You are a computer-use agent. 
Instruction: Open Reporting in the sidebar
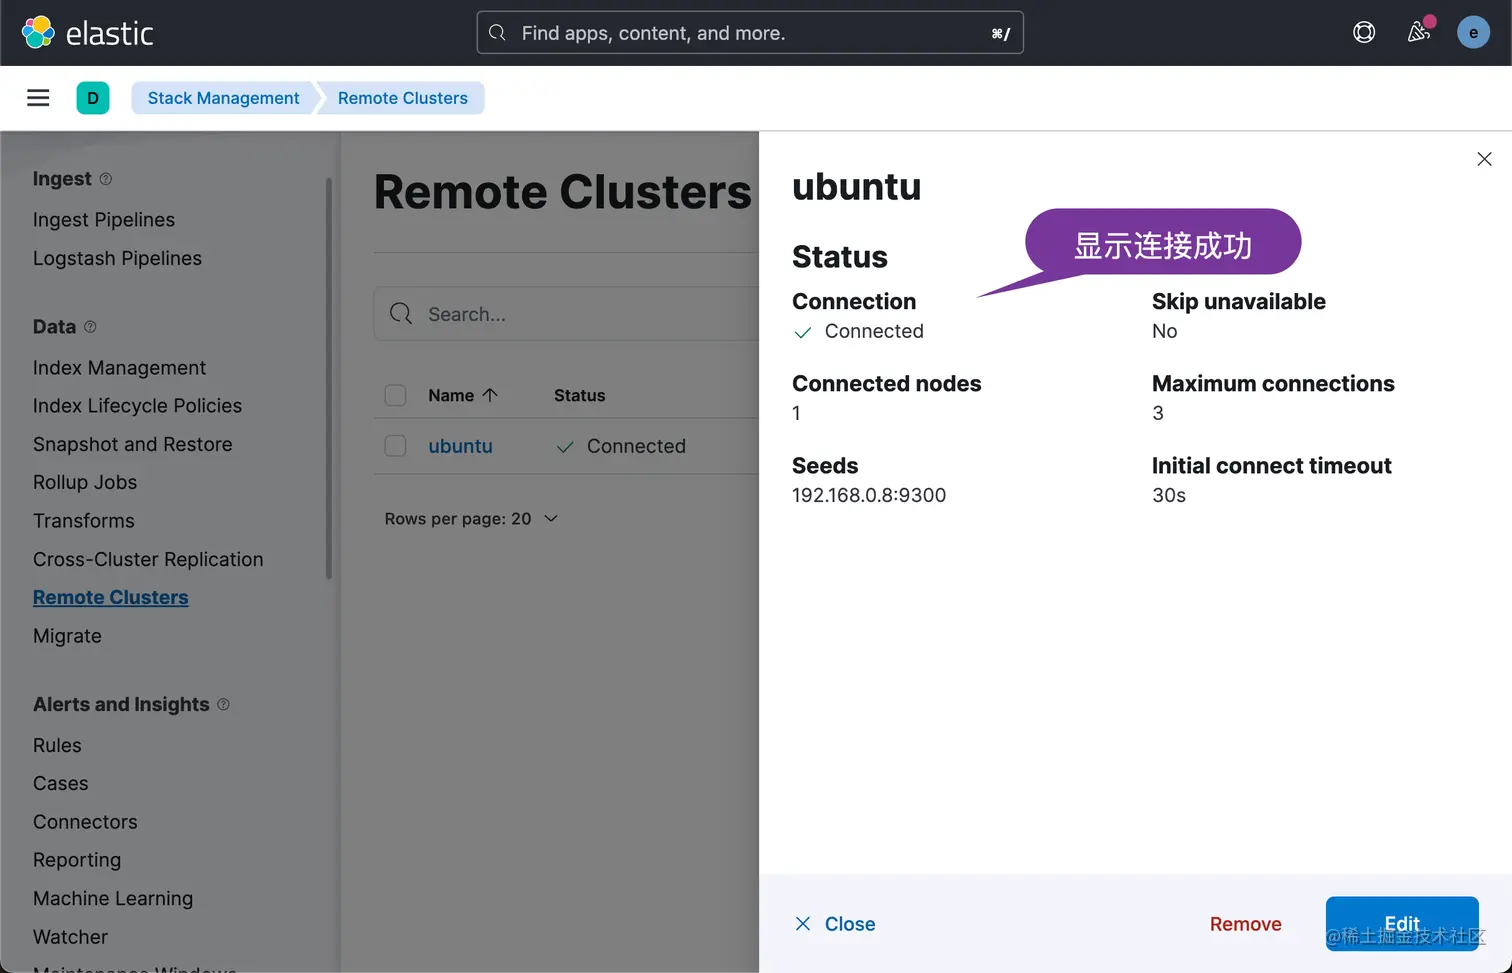click(77, 860)
